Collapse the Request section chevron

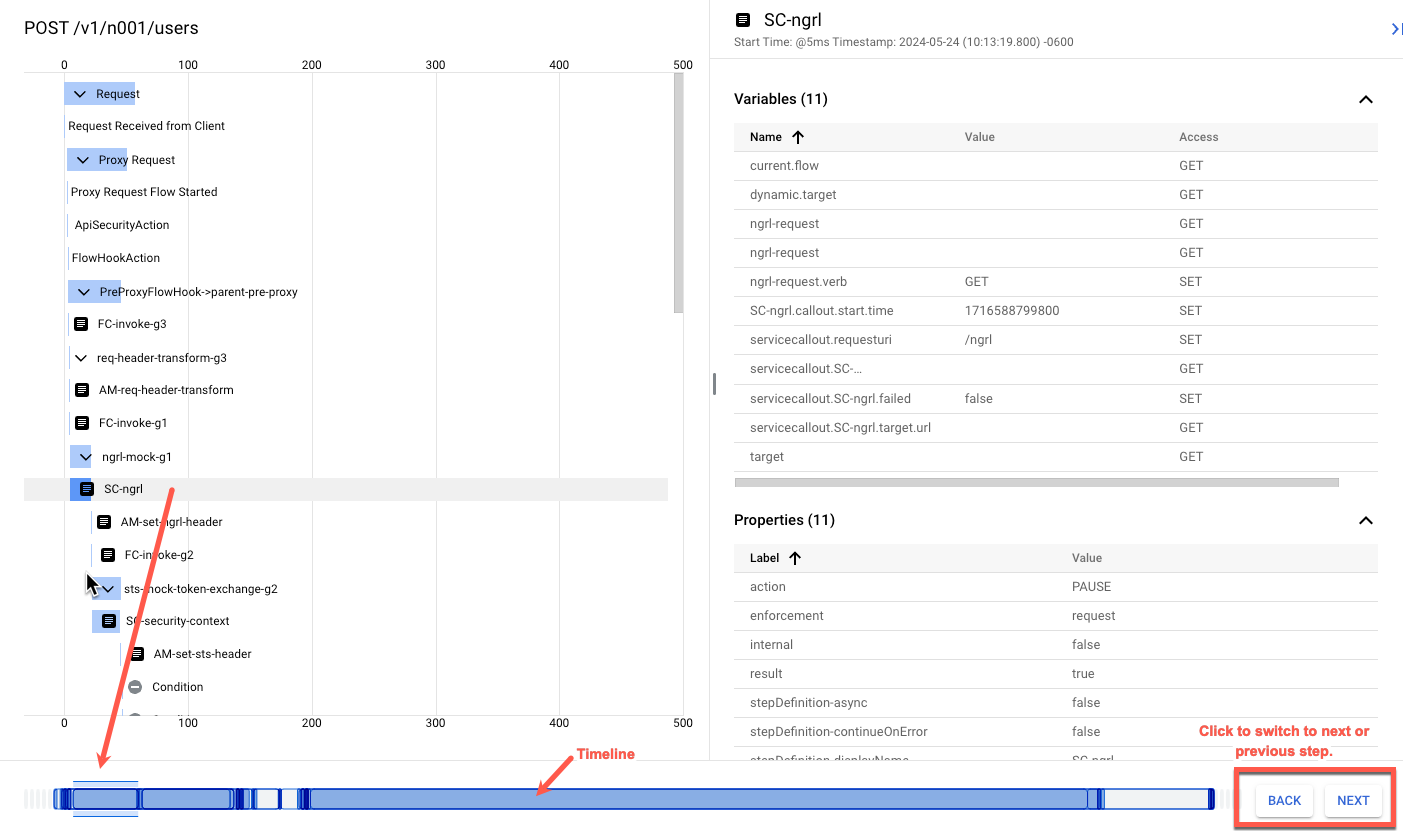[81, 94]
